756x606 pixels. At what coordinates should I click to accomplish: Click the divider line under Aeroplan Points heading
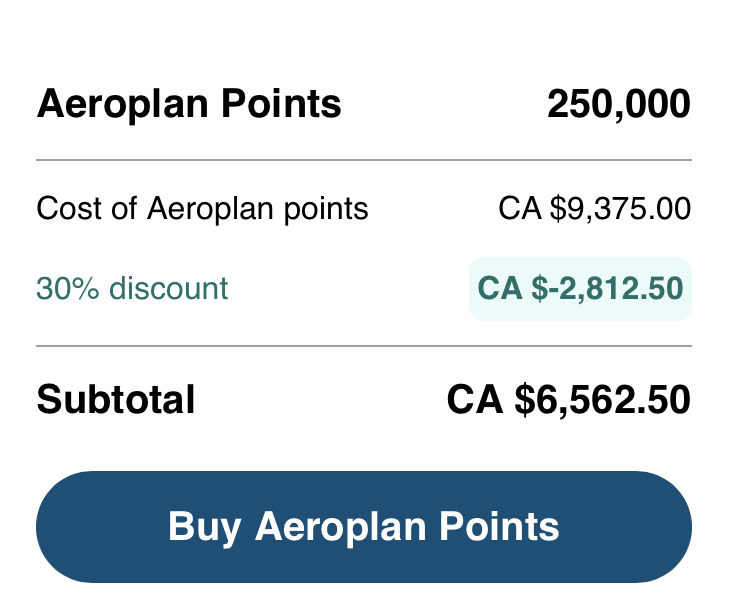[364, 160]
